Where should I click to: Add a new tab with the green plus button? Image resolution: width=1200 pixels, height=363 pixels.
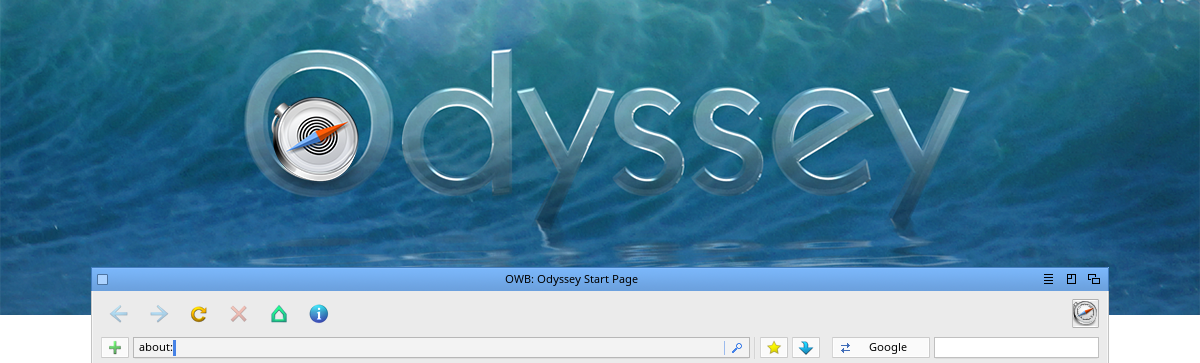(115, 348)
